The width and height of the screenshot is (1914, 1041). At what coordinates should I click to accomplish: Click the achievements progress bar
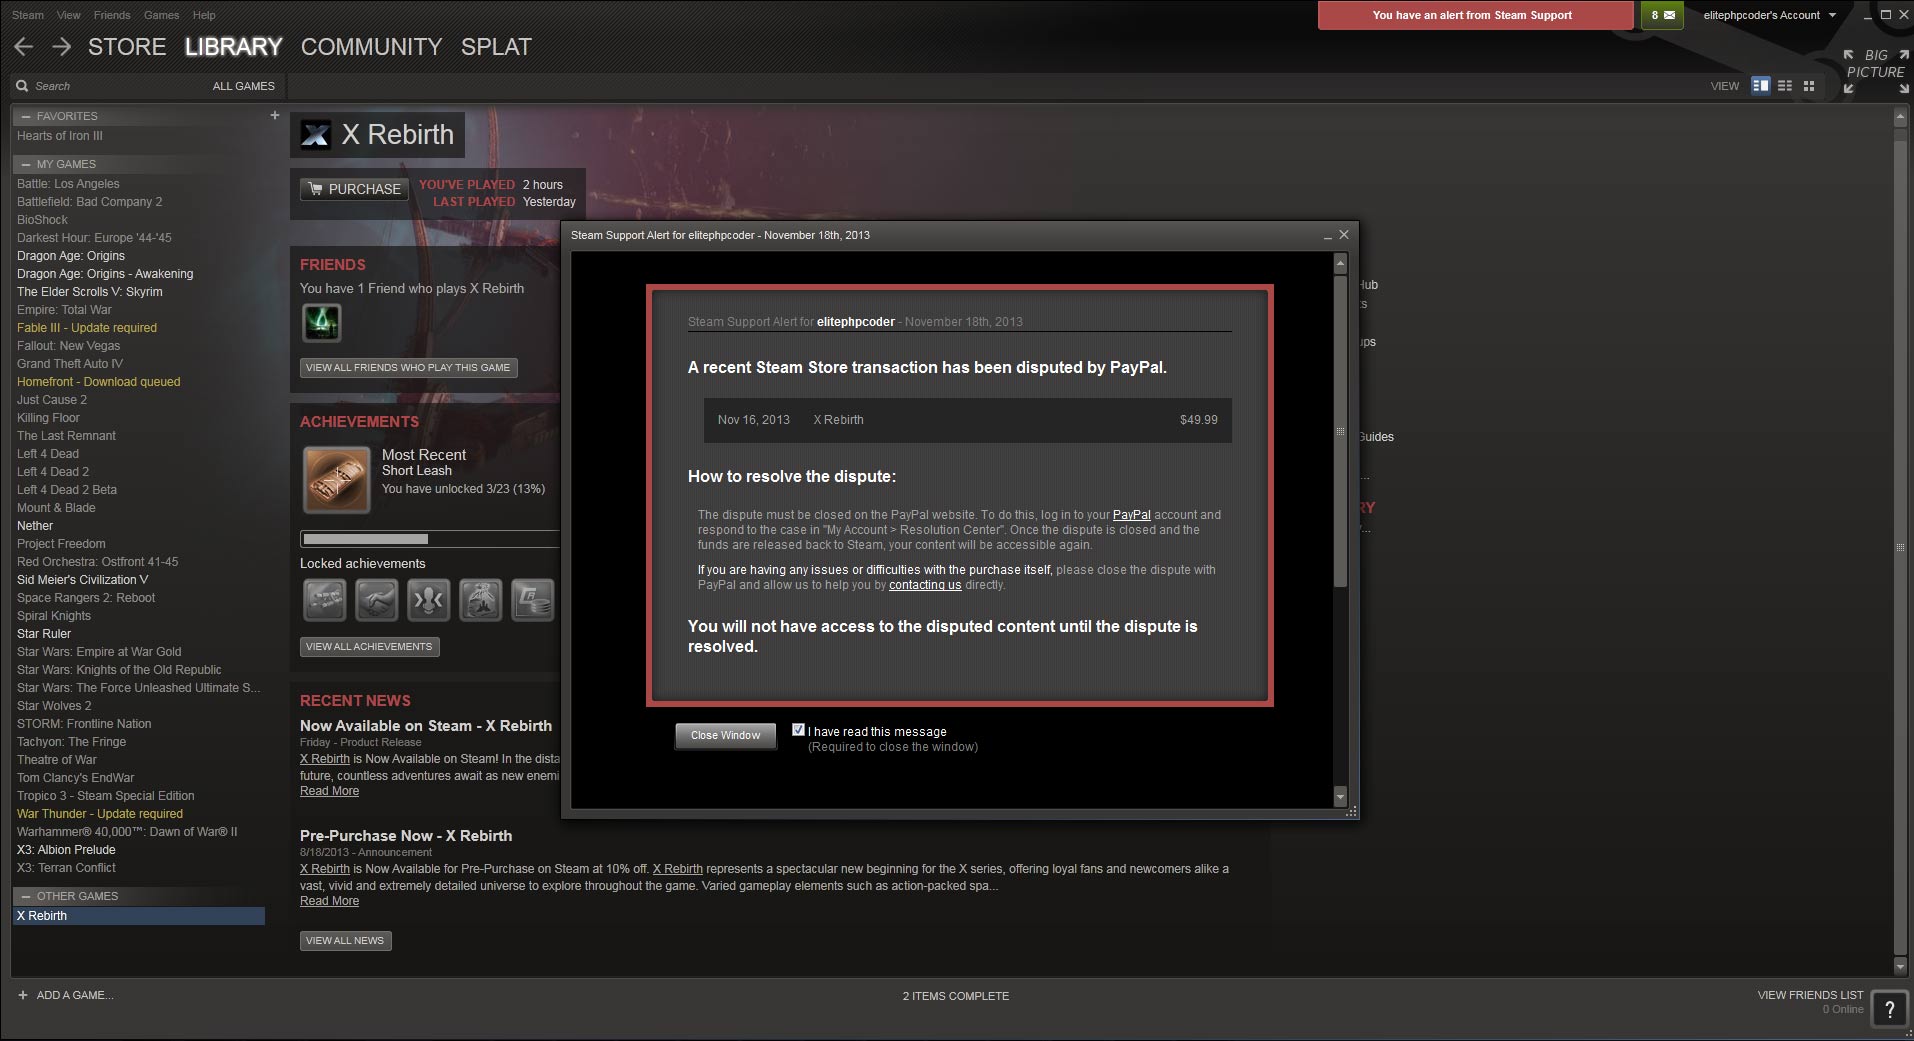click(429, 539)
